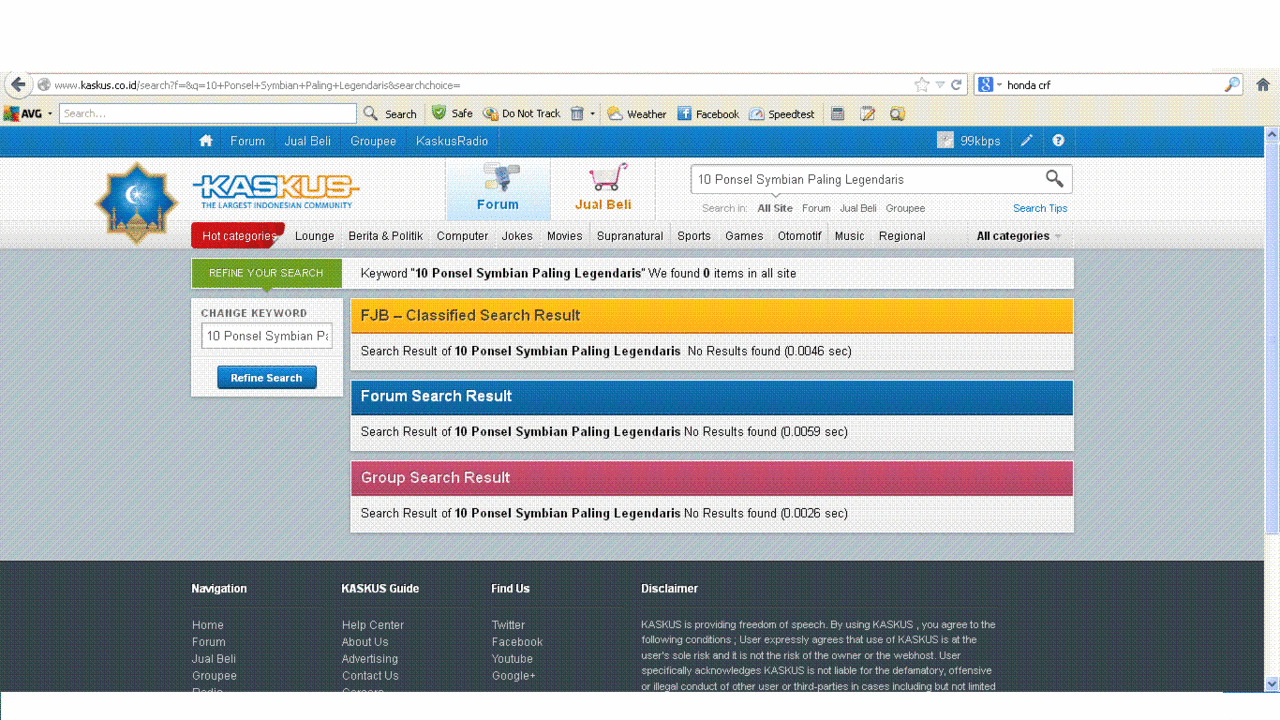Open the browser home page icon
Screen dimensions: 1280x720
click(1263, 85)
